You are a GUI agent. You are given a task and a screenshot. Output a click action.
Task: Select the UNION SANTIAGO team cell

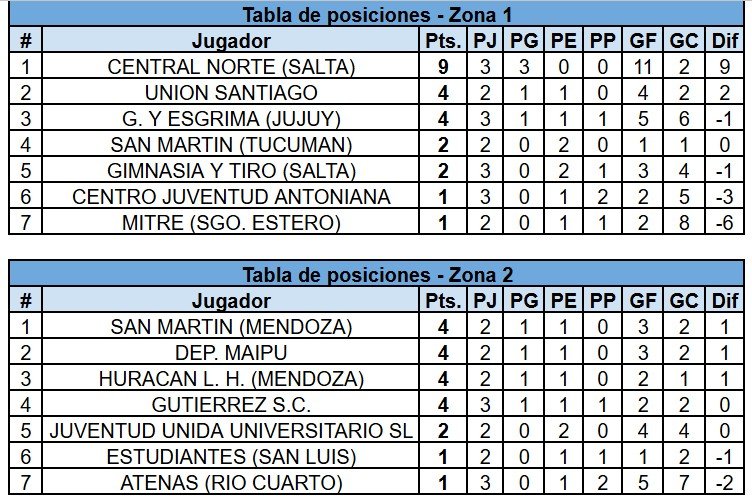tap(231, 93)
